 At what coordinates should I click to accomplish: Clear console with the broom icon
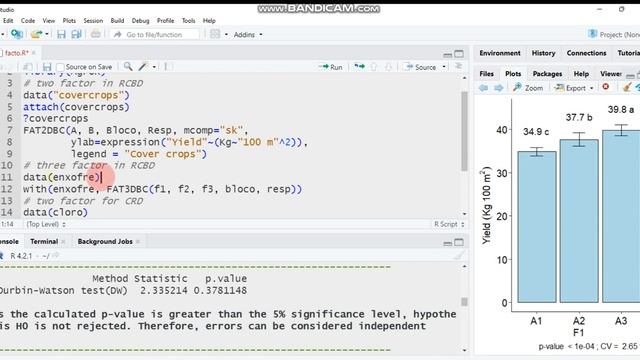(459, 256)
